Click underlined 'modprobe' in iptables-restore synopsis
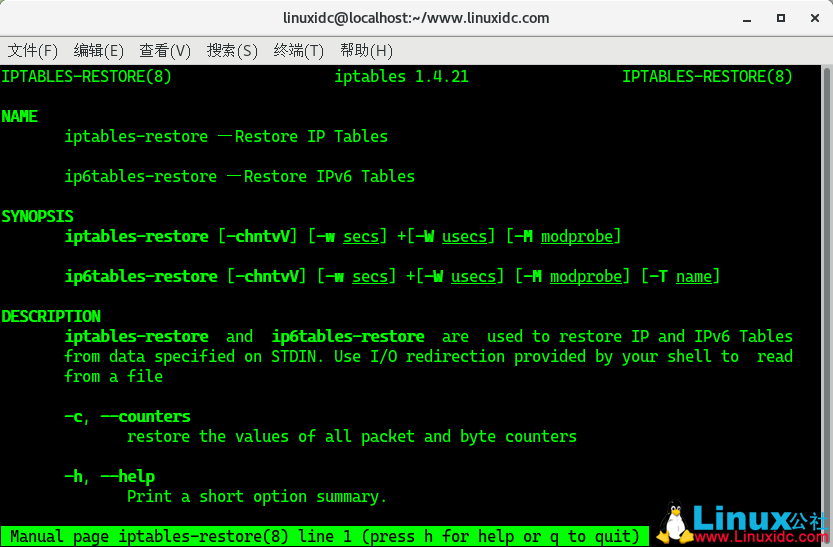 (577, 236)
